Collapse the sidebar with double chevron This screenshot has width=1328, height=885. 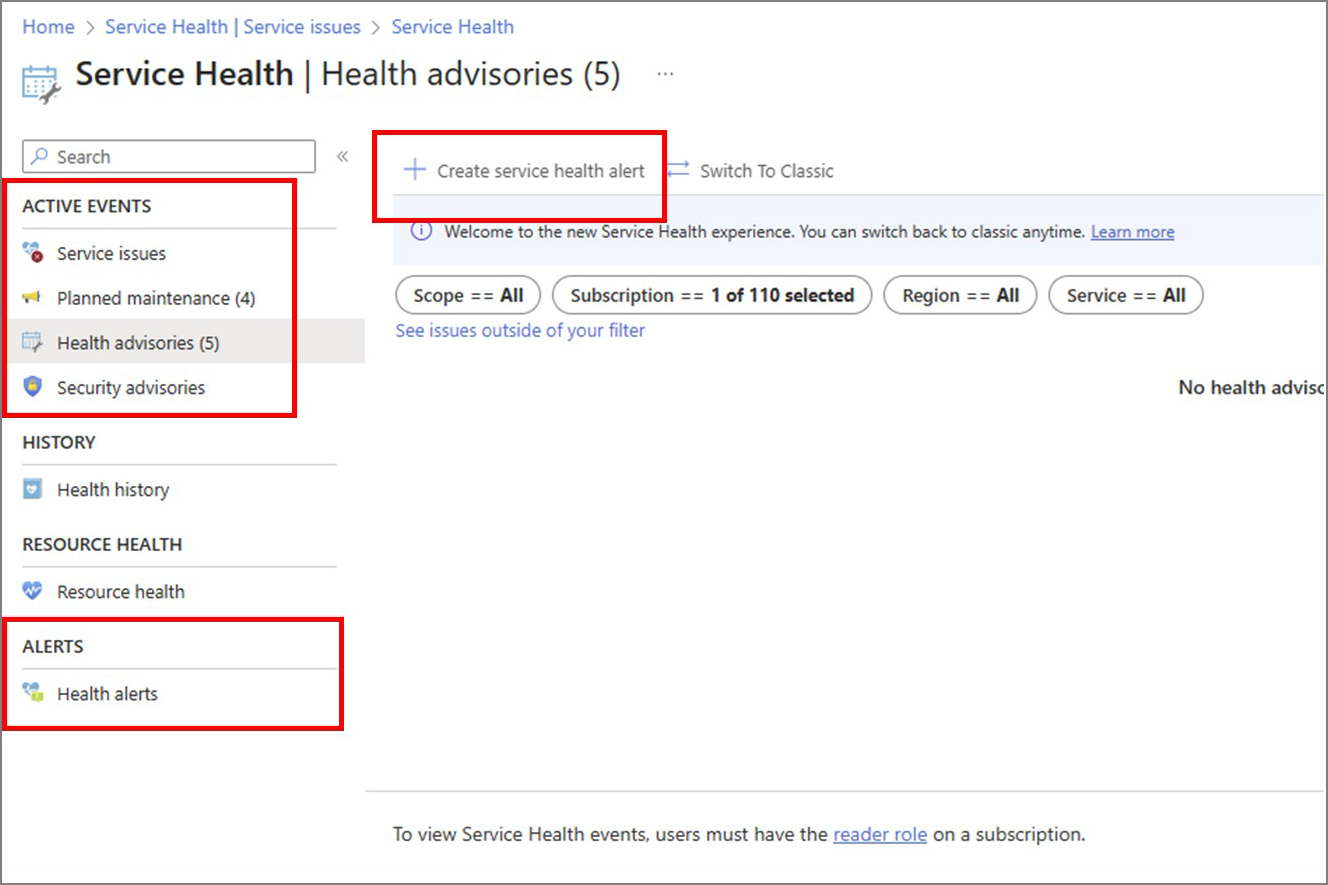[x=342, y=156]
